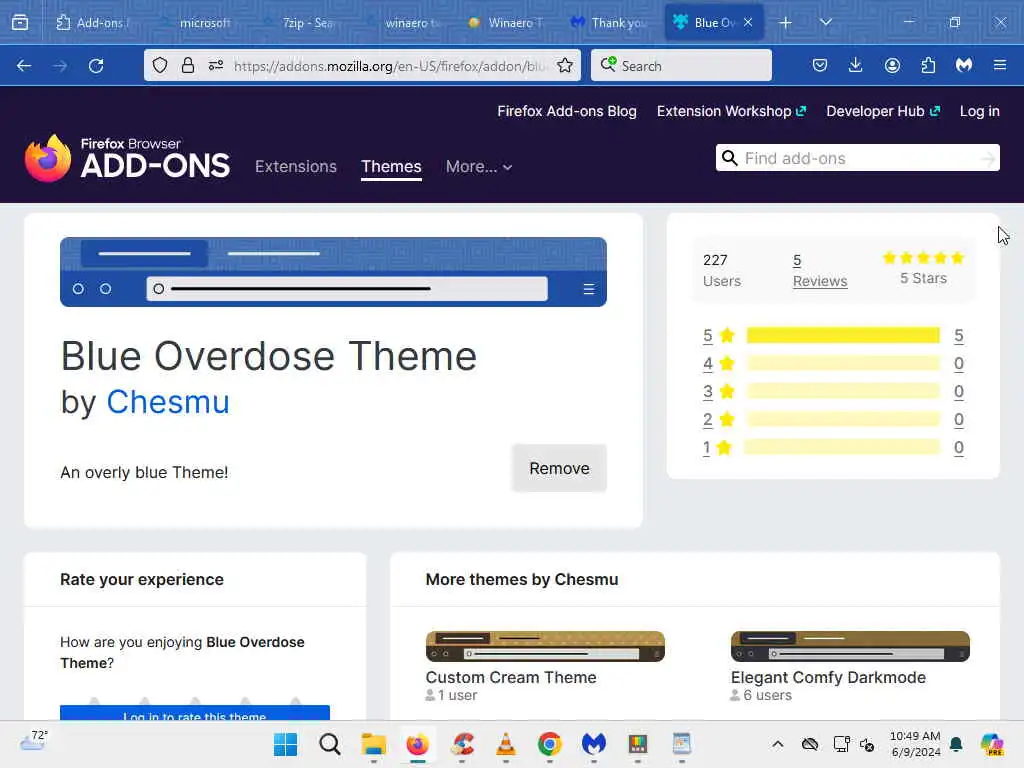Click Log in
1024x768 pixels.
980,111
